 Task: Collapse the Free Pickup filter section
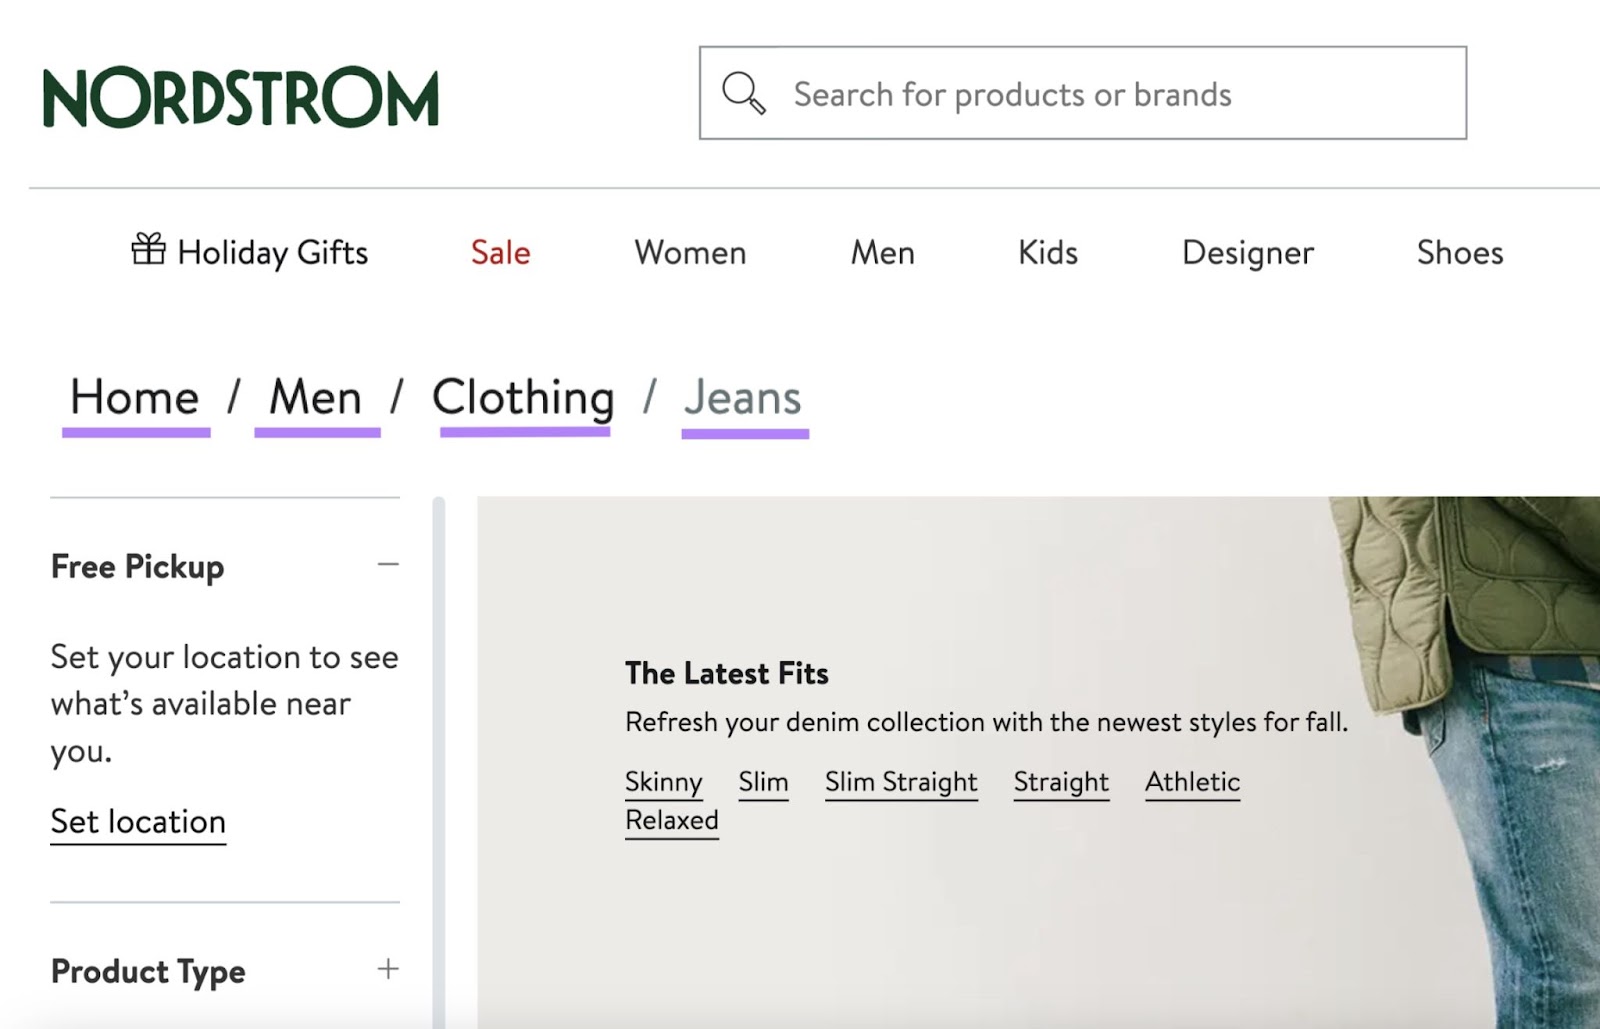pos(388,565)
